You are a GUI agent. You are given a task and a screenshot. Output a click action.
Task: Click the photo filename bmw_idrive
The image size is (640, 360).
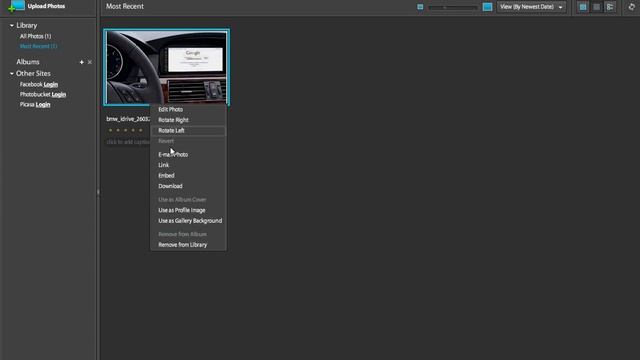tap(128, 119)
